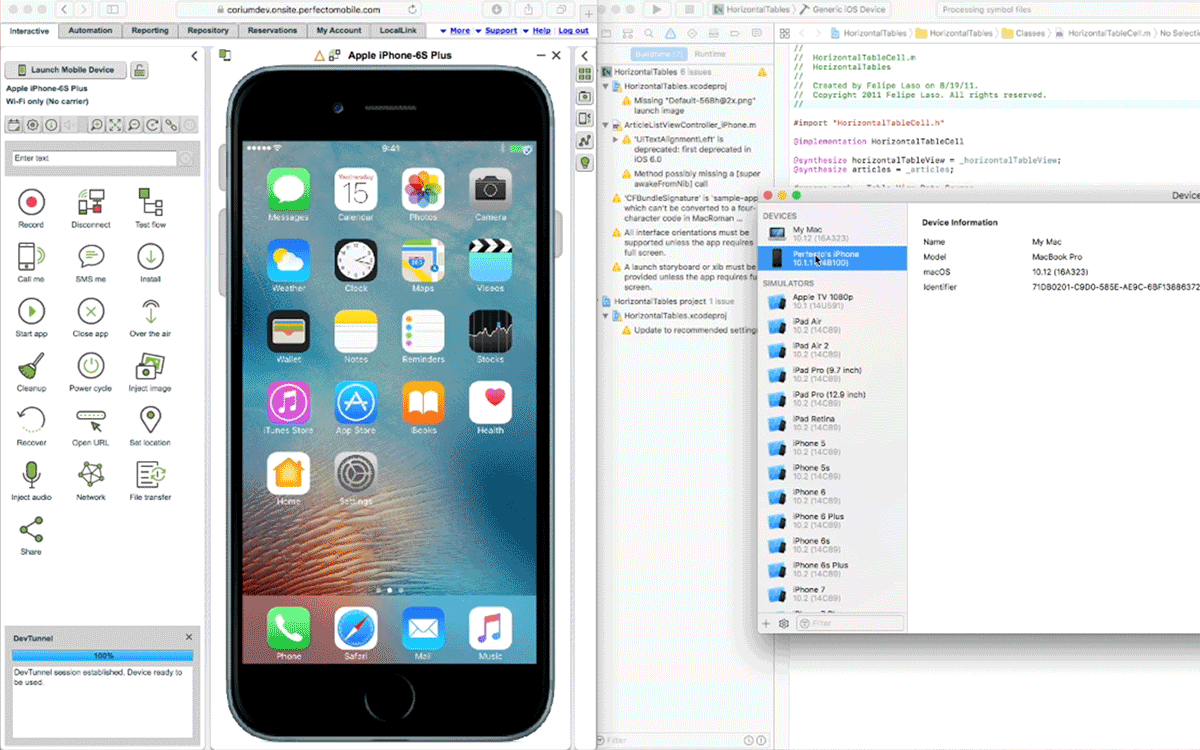The height and width of the screenshot is (750, 1200).
Task: Tap the Maps app on iPhone
Action: [423, 260]
